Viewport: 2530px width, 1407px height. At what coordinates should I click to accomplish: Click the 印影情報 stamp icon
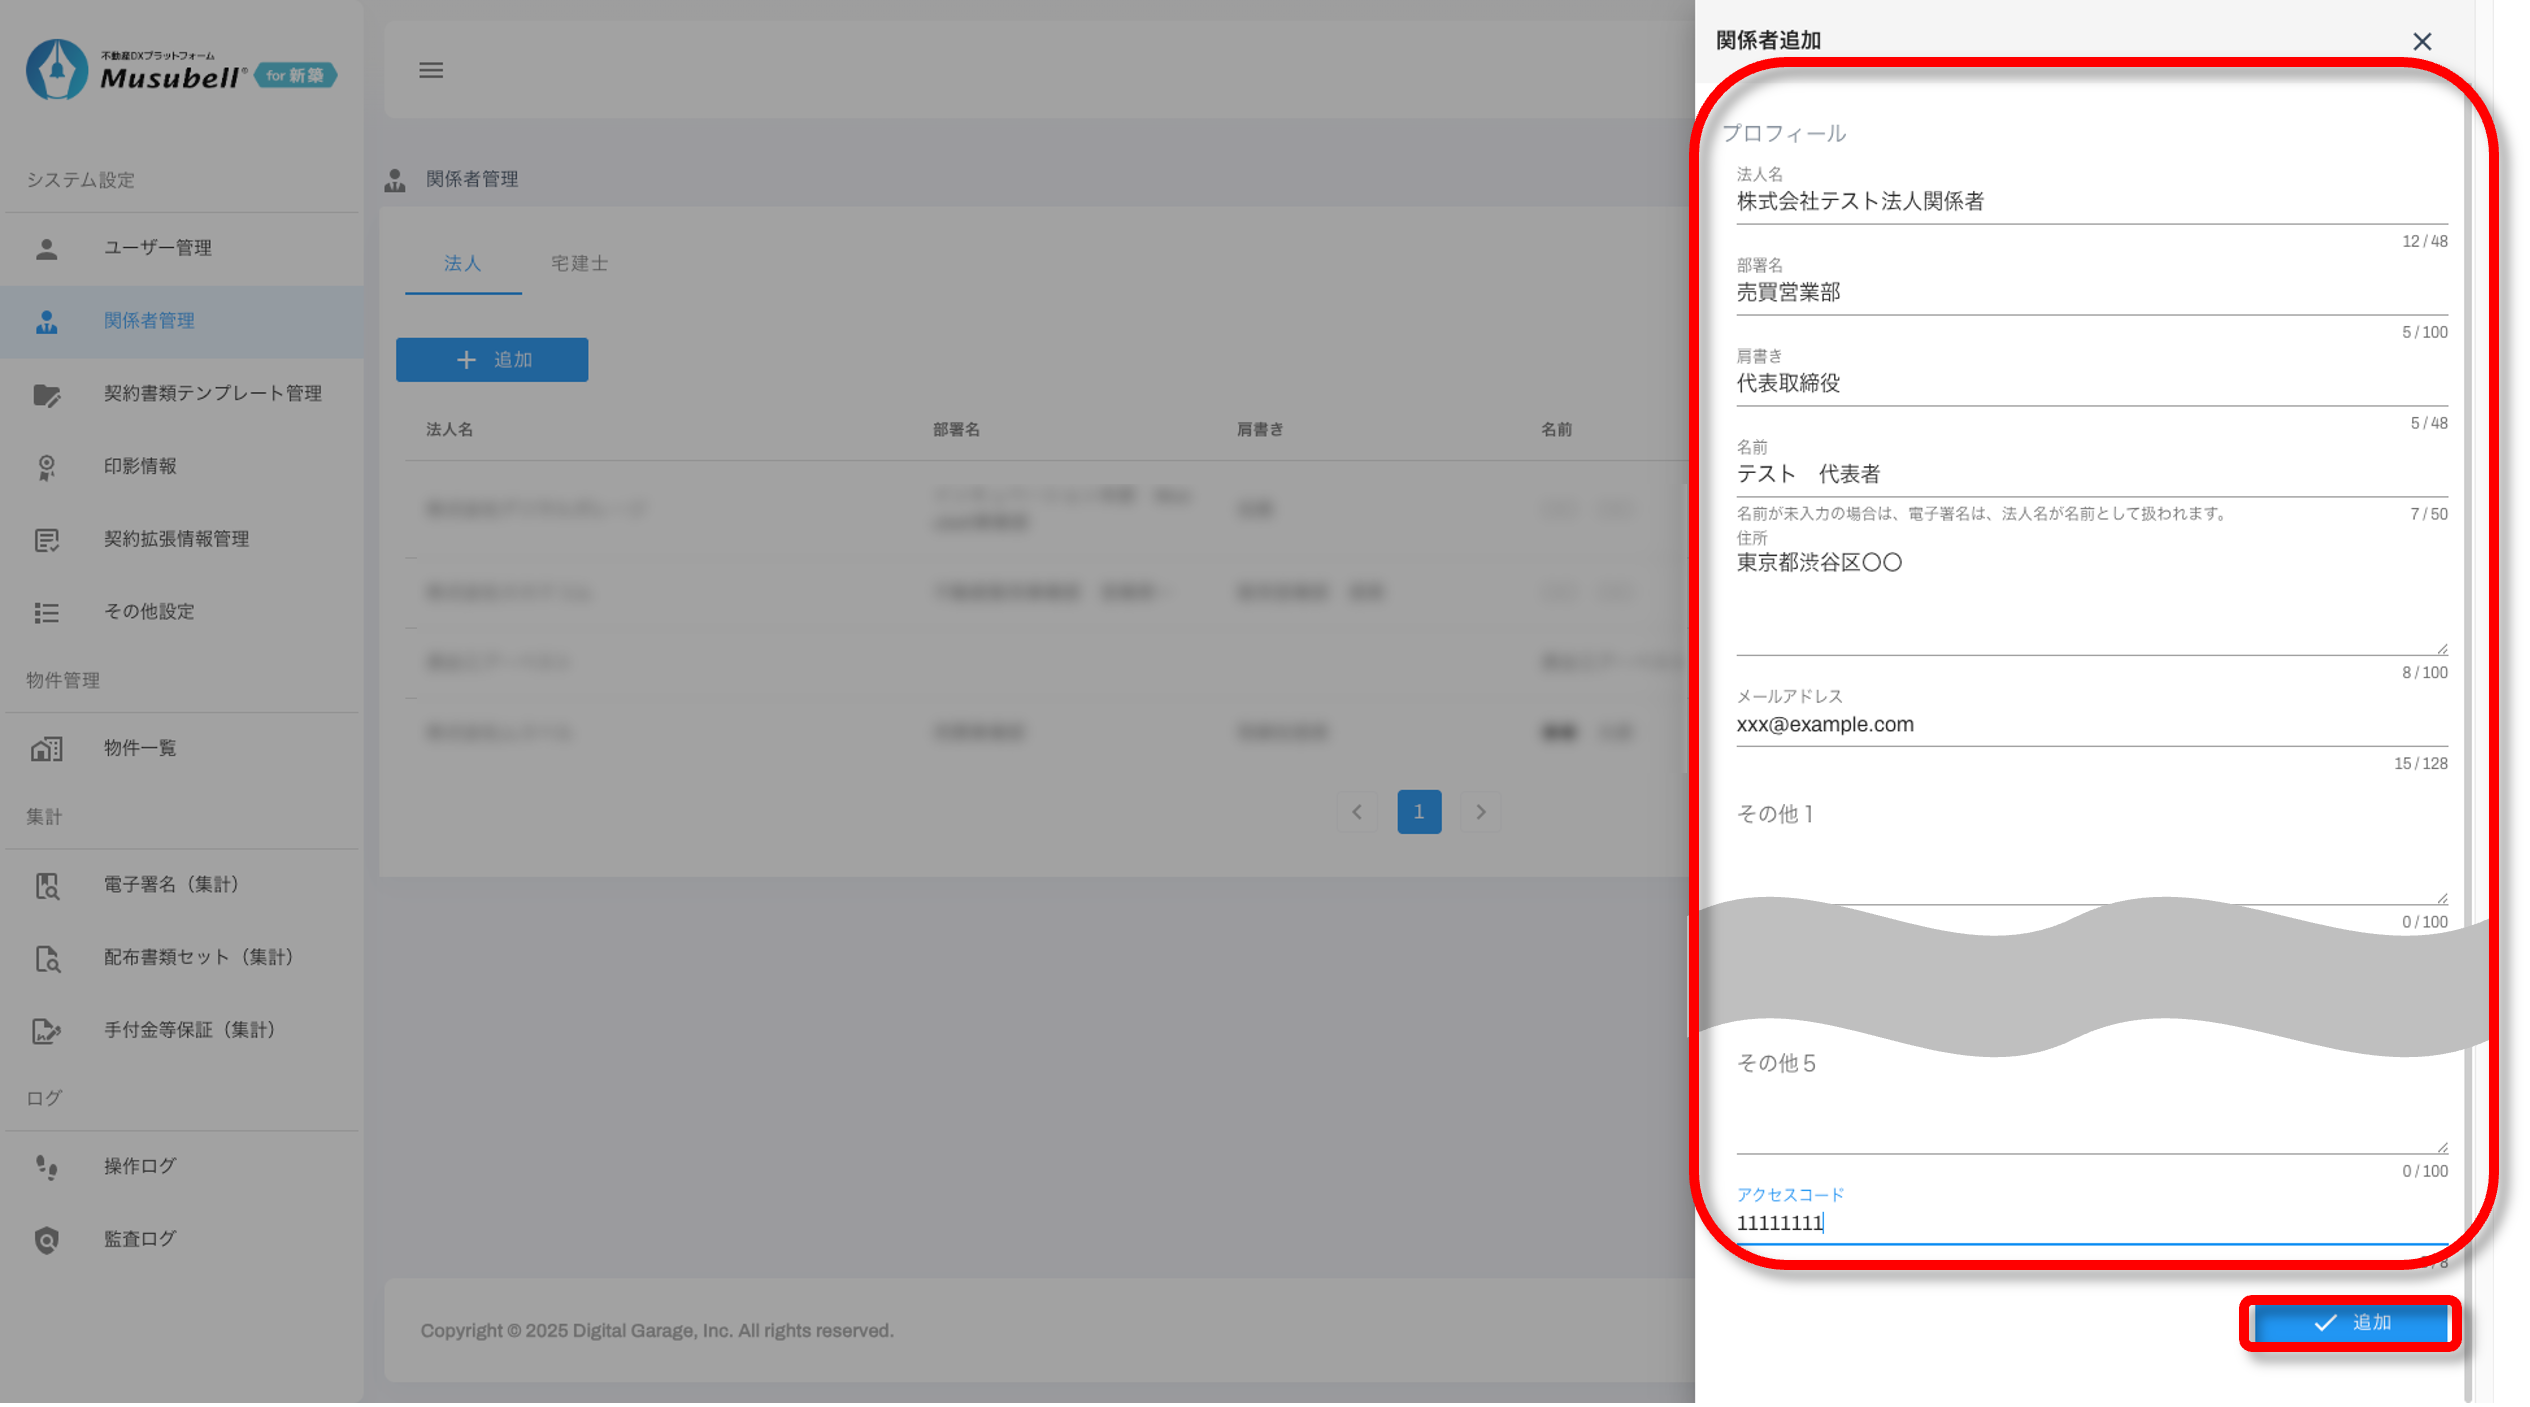tap(47, 467)
